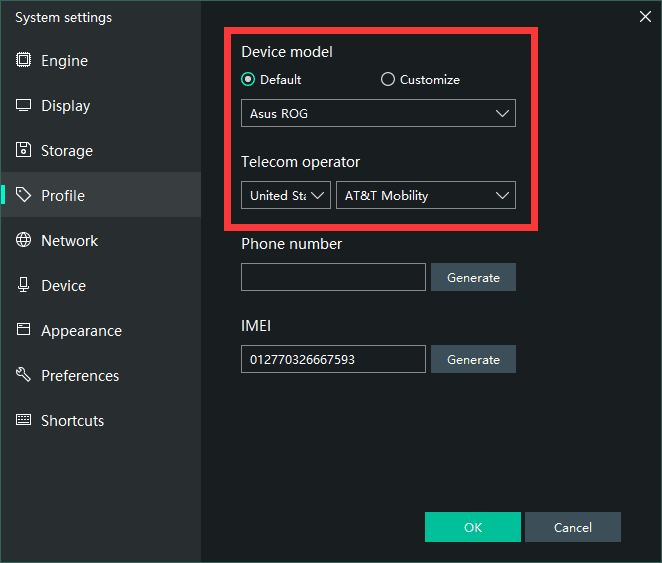Image resolution: width=662 pixels, height=563 pixels.
Task: Generate a new IMEI value
Action: click(x=473, y=360)
